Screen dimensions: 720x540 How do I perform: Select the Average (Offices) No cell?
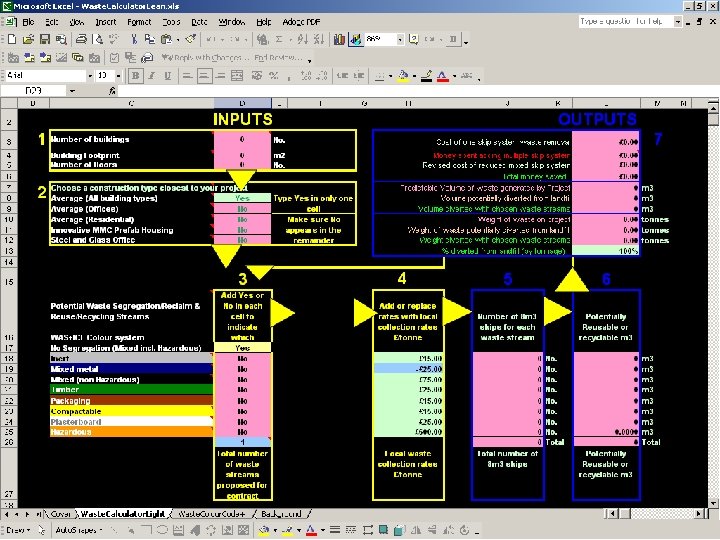click(242, 209)
